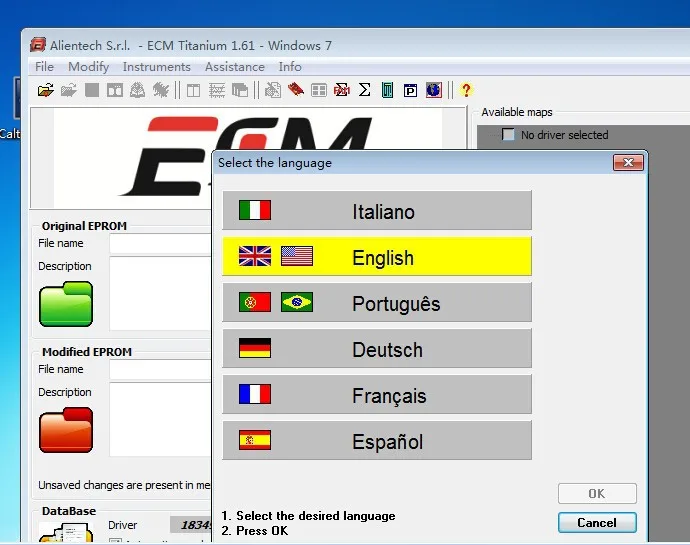Open the Instruments menu

click(x=157, y=67)
